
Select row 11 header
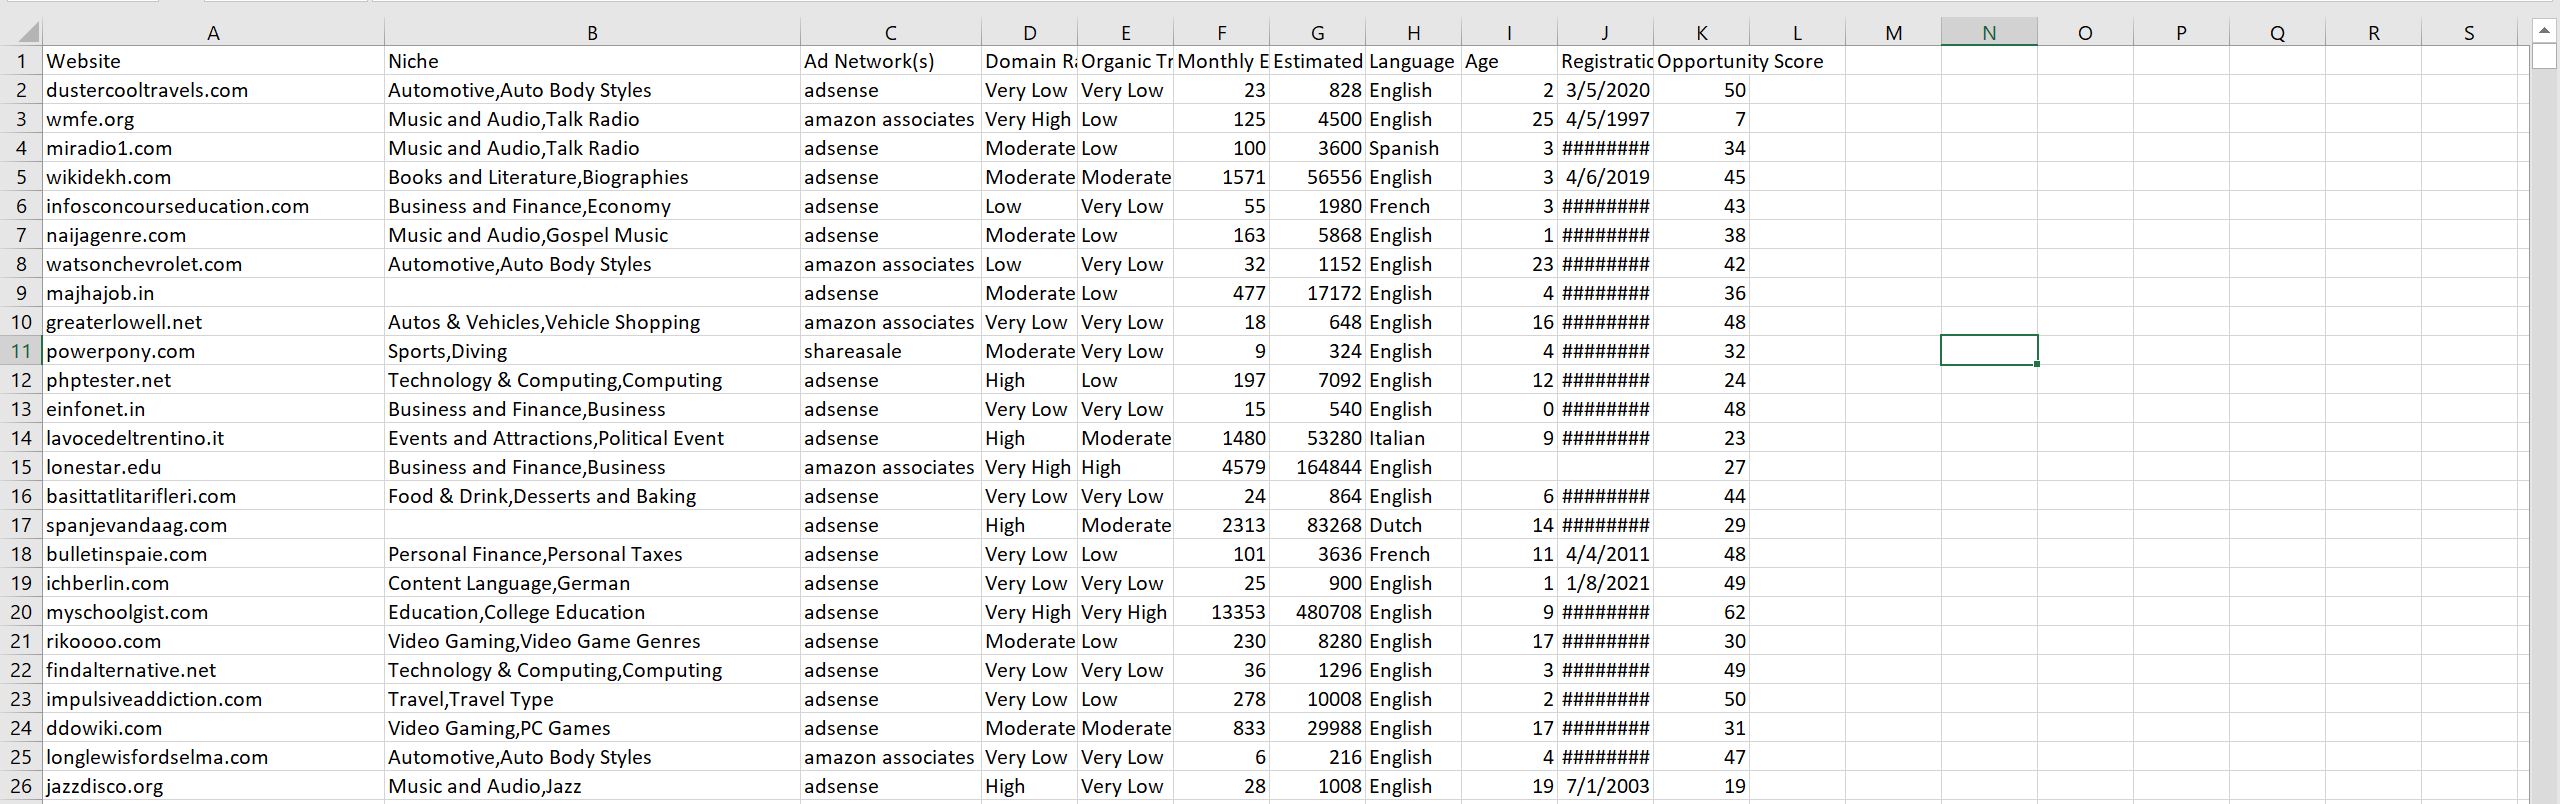[x=21, y=351]
